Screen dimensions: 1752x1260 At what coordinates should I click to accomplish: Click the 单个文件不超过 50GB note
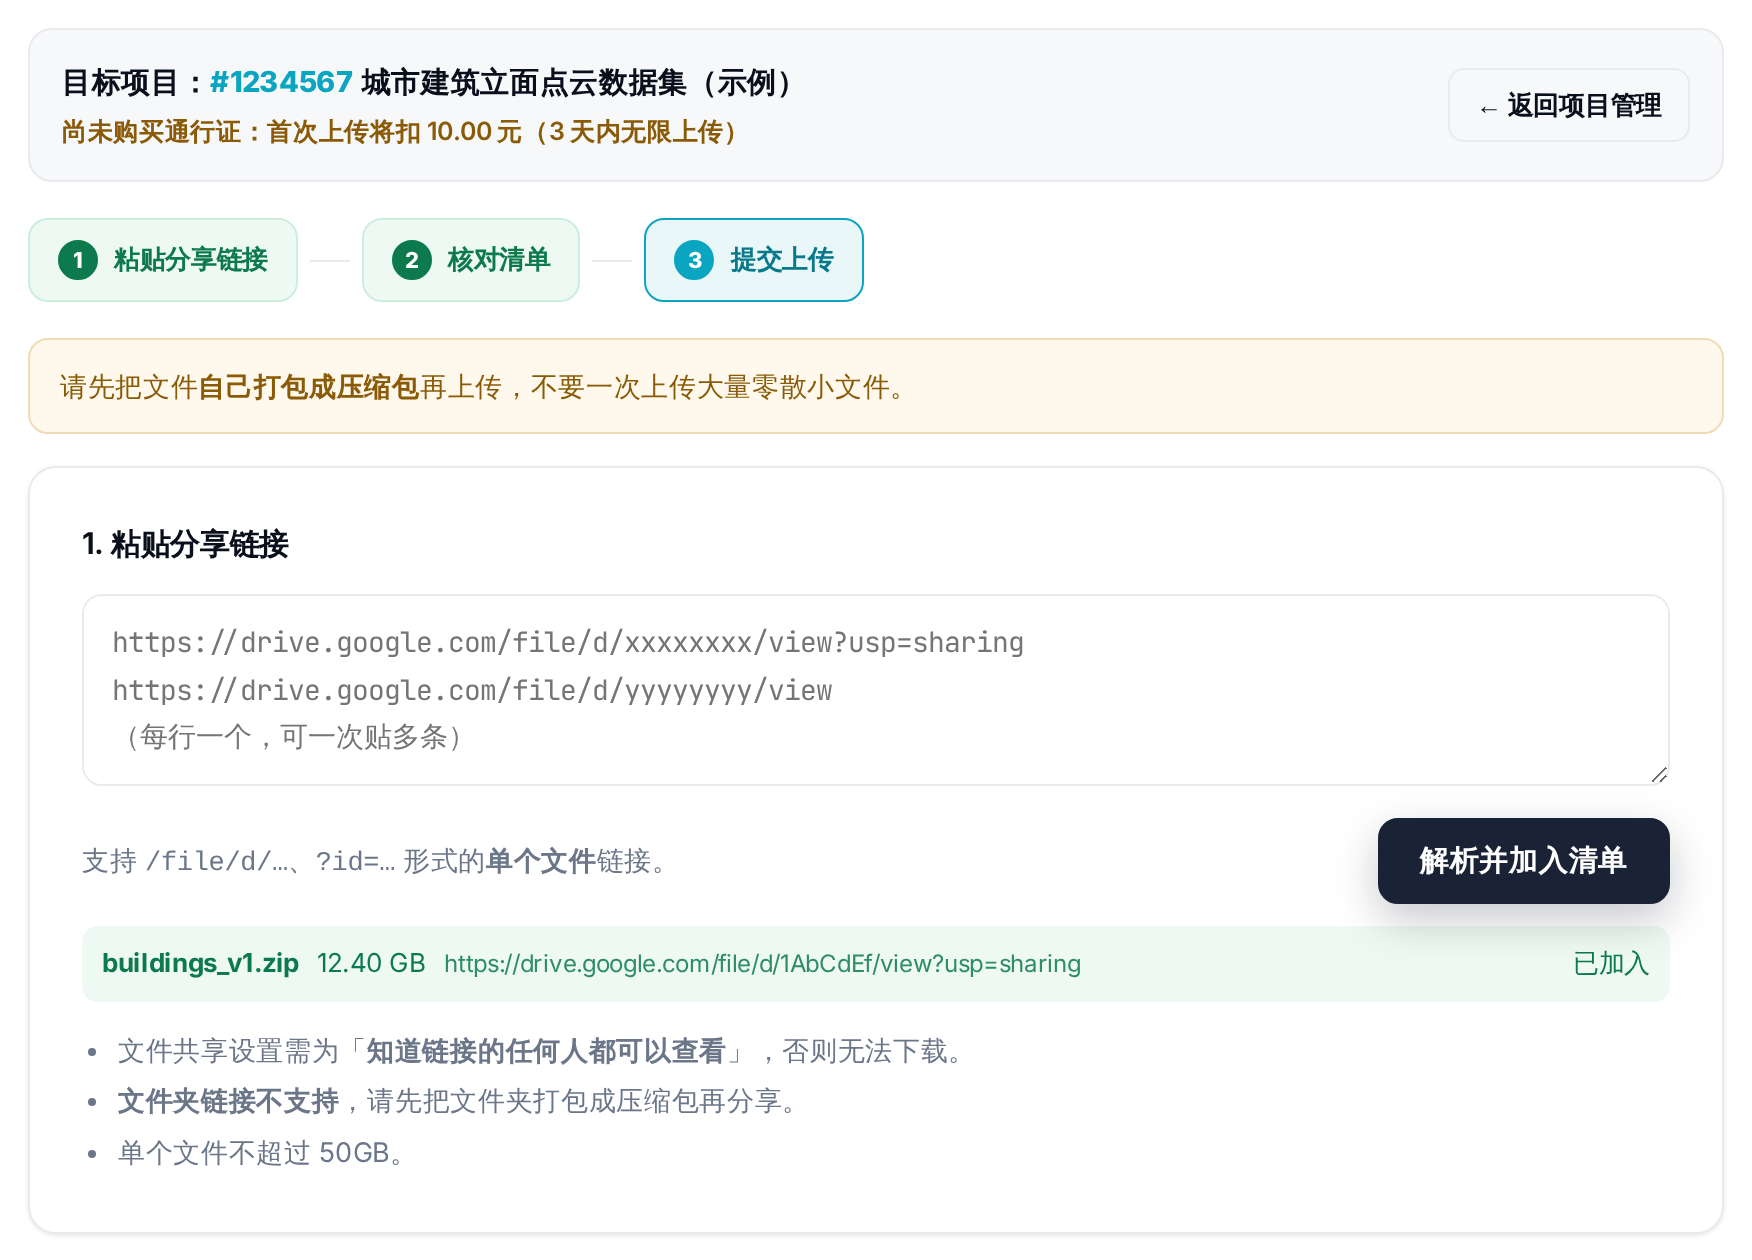tap(260, 1153)
